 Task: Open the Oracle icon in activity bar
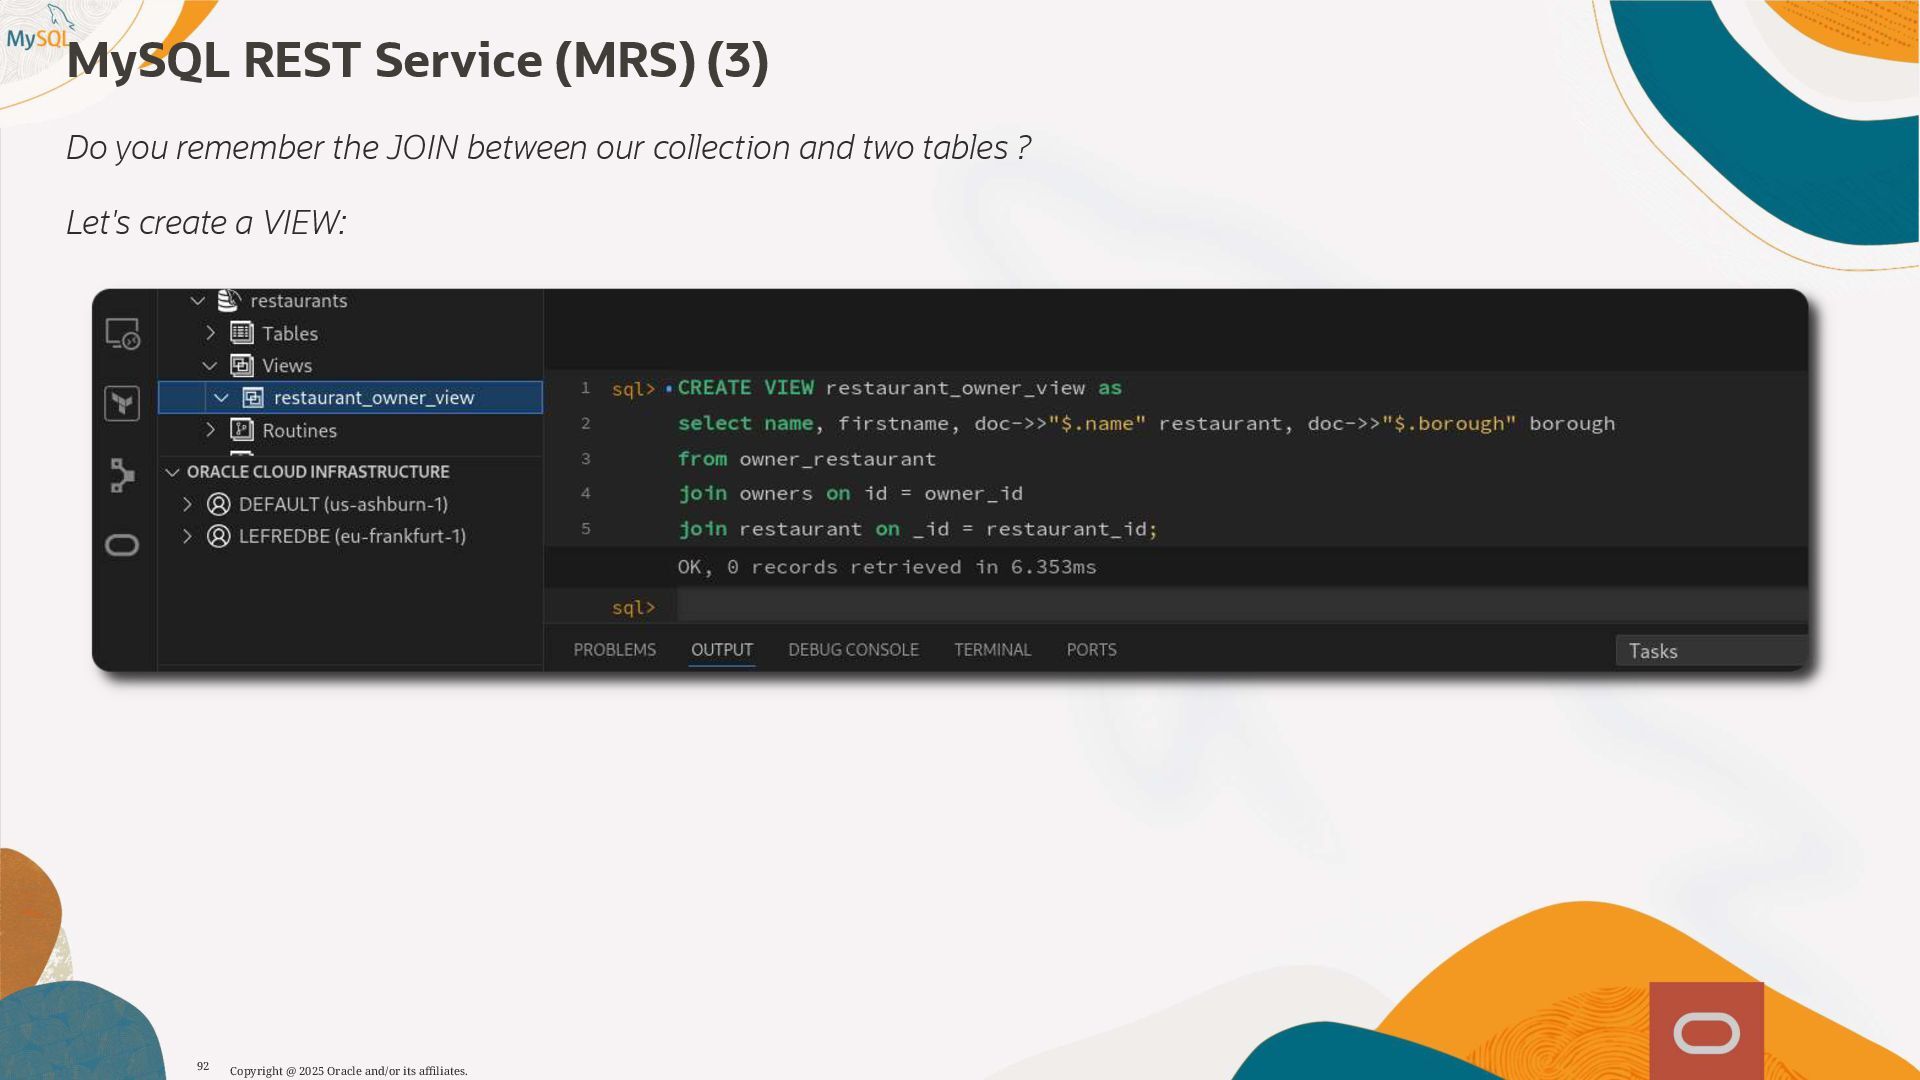pos(122,545)
